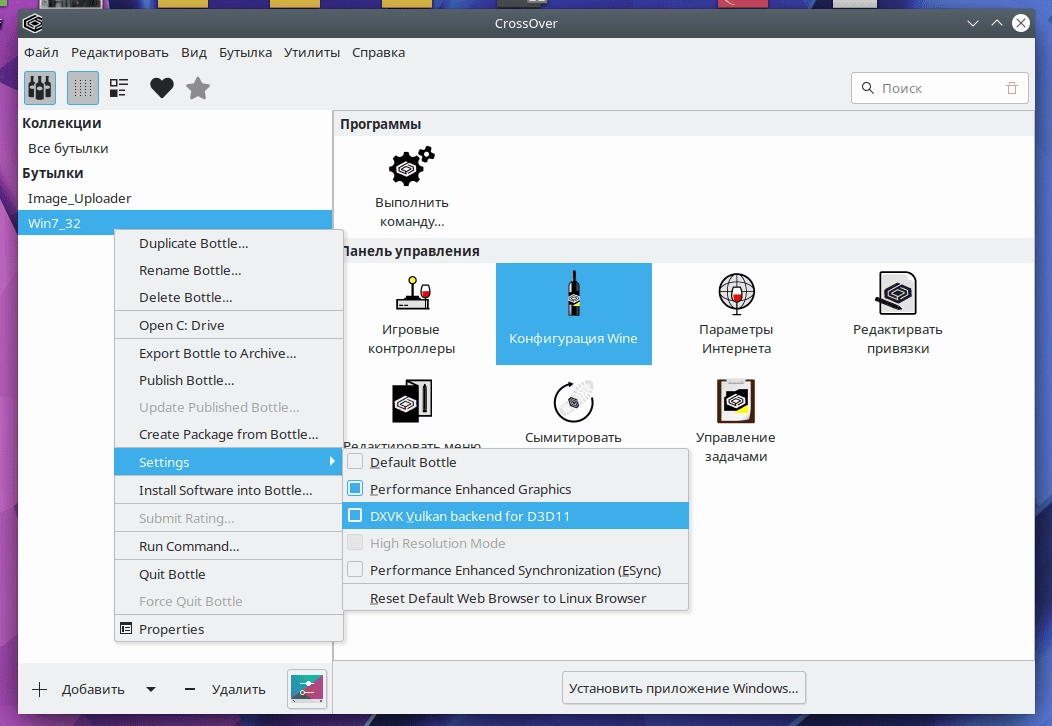Choose Duplicate Bottle... from context menu

point(229,244)
